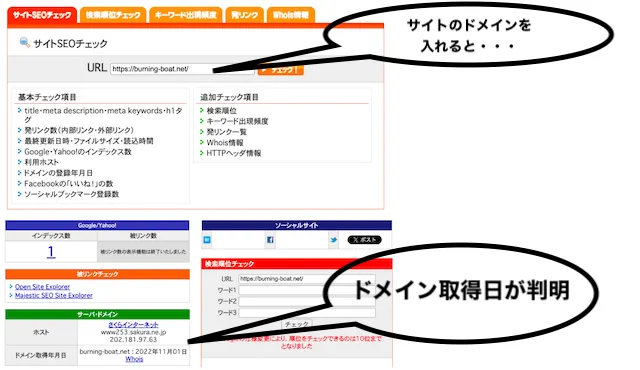This screenshot has width=640, height=370.
Task: Click the orange チェック! button
Action: pyautogui.click(x=281, y=70)
